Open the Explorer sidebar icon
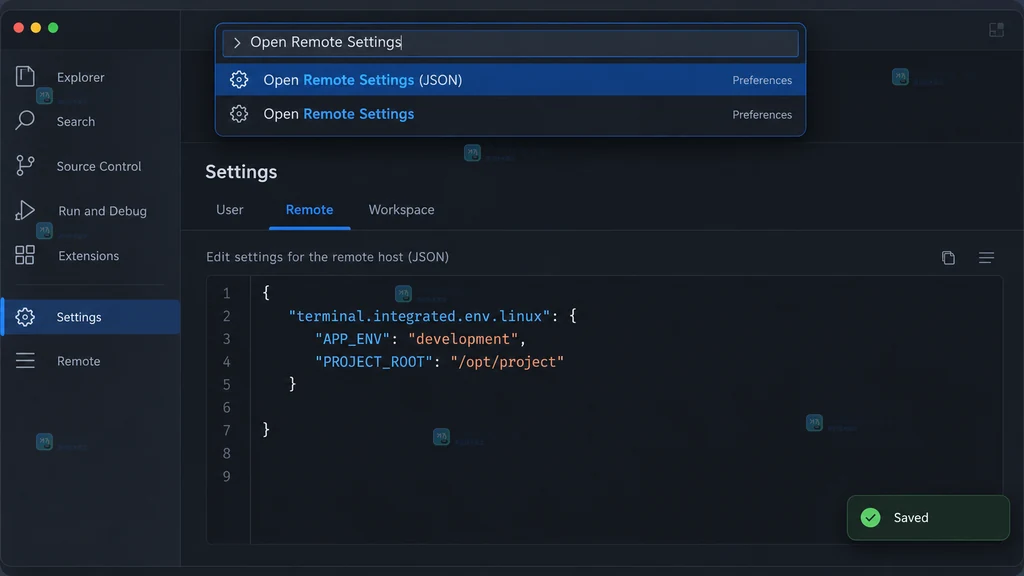 [x=25, y=76]
